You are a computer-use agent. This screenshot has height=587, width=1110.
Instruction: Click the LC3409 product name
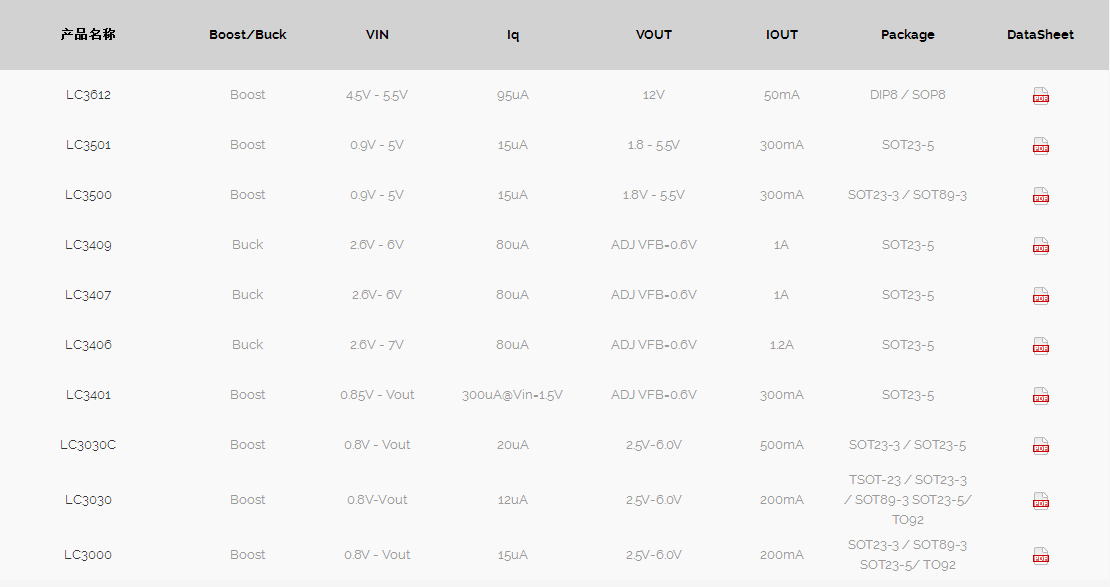pyautogui.click(x=88, y=245)
